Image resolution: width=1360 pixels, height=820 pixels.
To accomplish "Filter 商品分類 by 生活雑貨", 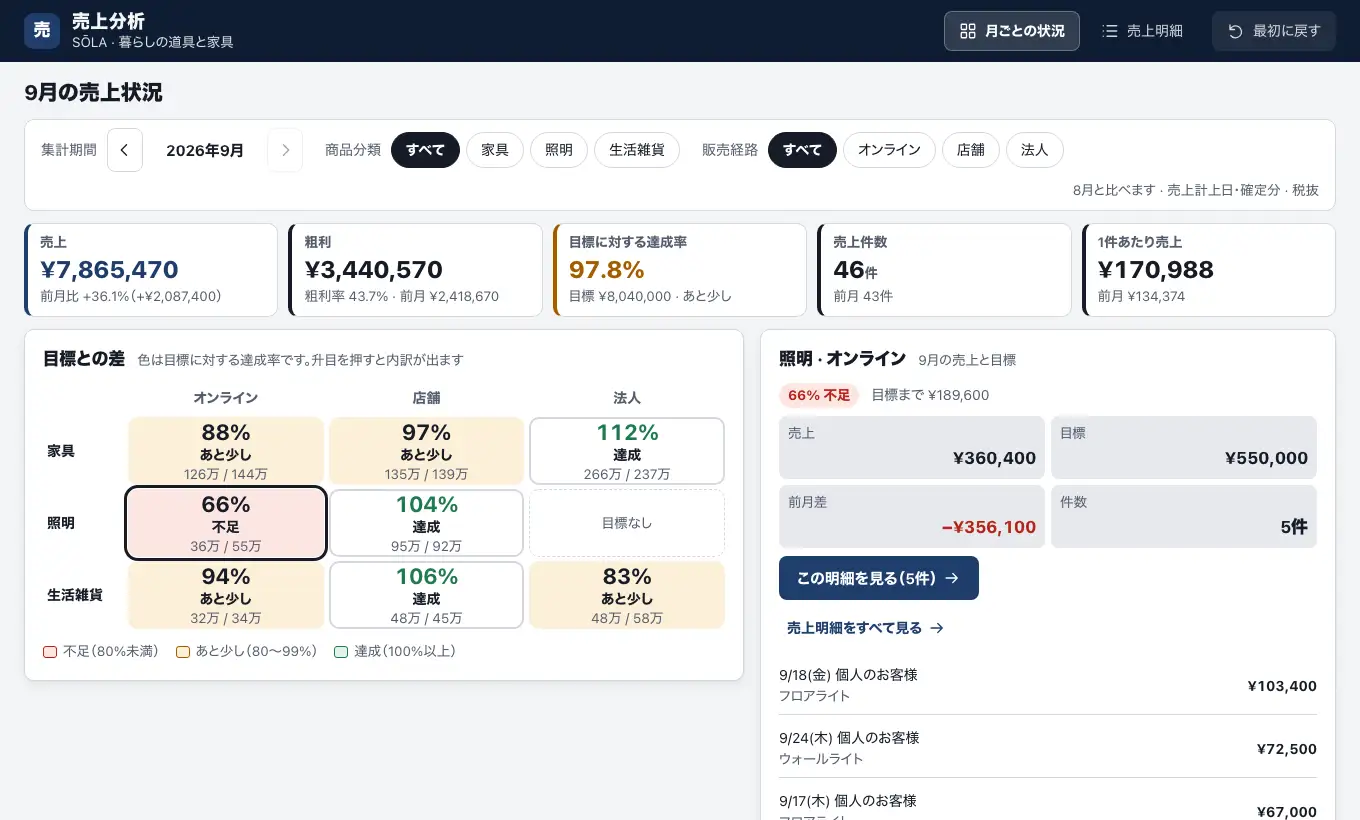I will [637, 150].
